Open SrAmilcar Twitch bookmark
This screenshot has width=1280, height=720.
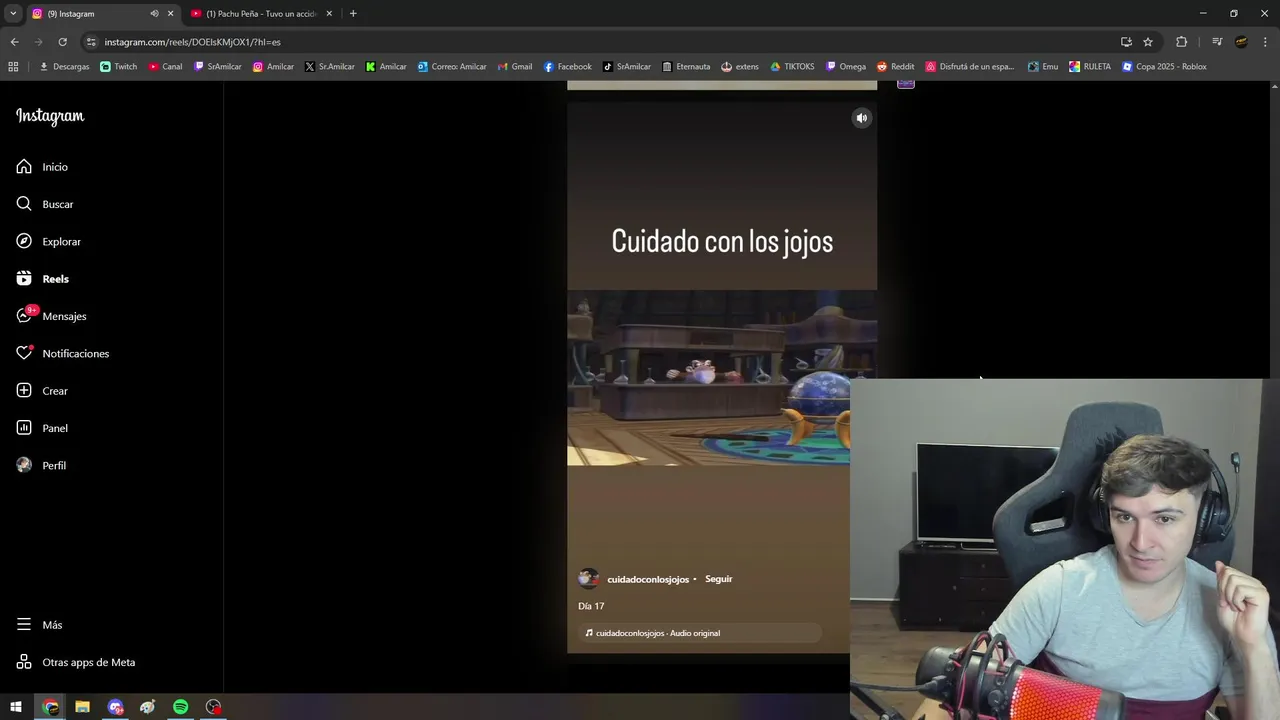tap(218, 67)
